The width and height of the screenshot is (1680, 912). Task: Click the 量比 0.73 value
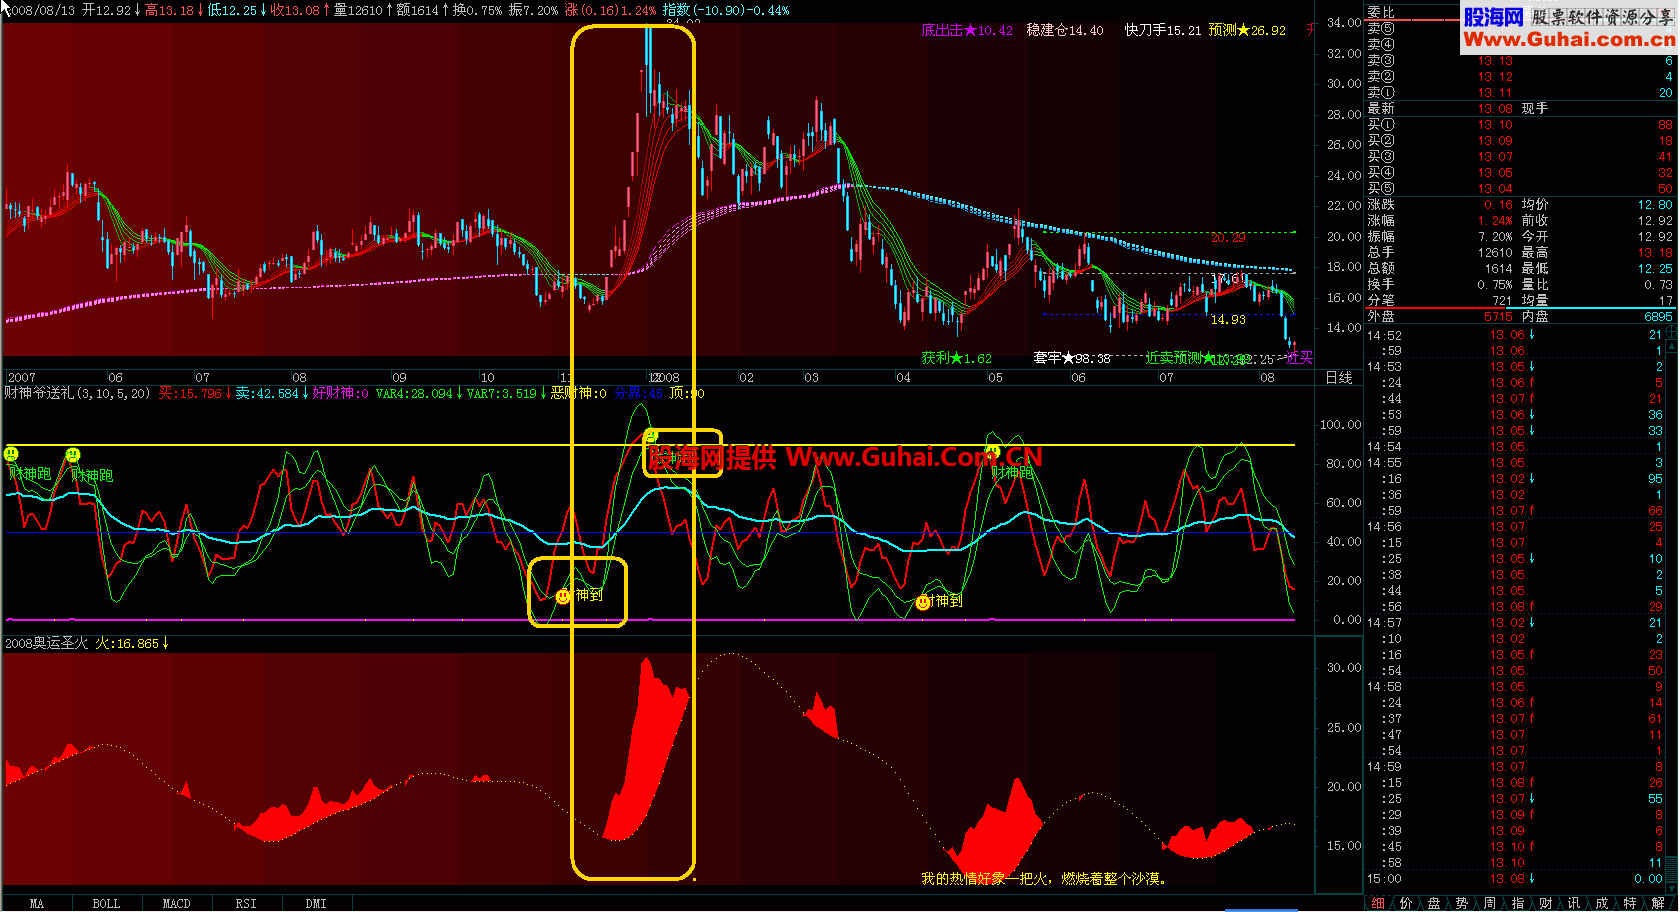pyautogui.click(x=1659, y=285)
